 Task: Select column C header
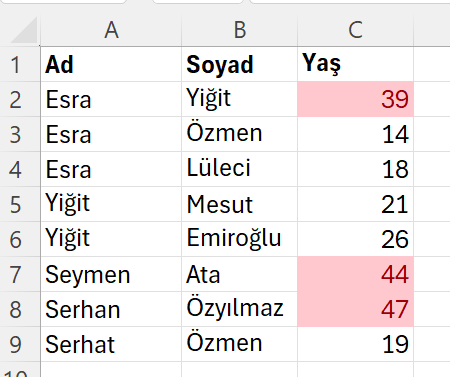click(x=355, y=30)
